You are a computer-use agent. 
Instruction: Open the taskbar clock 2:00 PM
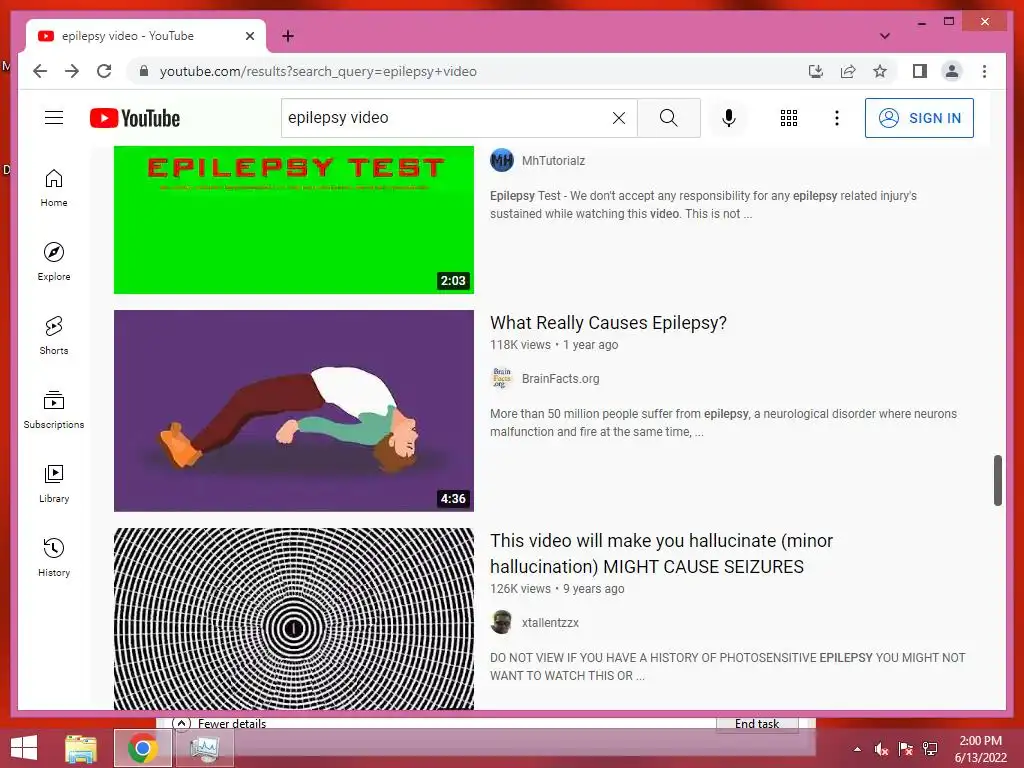980,749
